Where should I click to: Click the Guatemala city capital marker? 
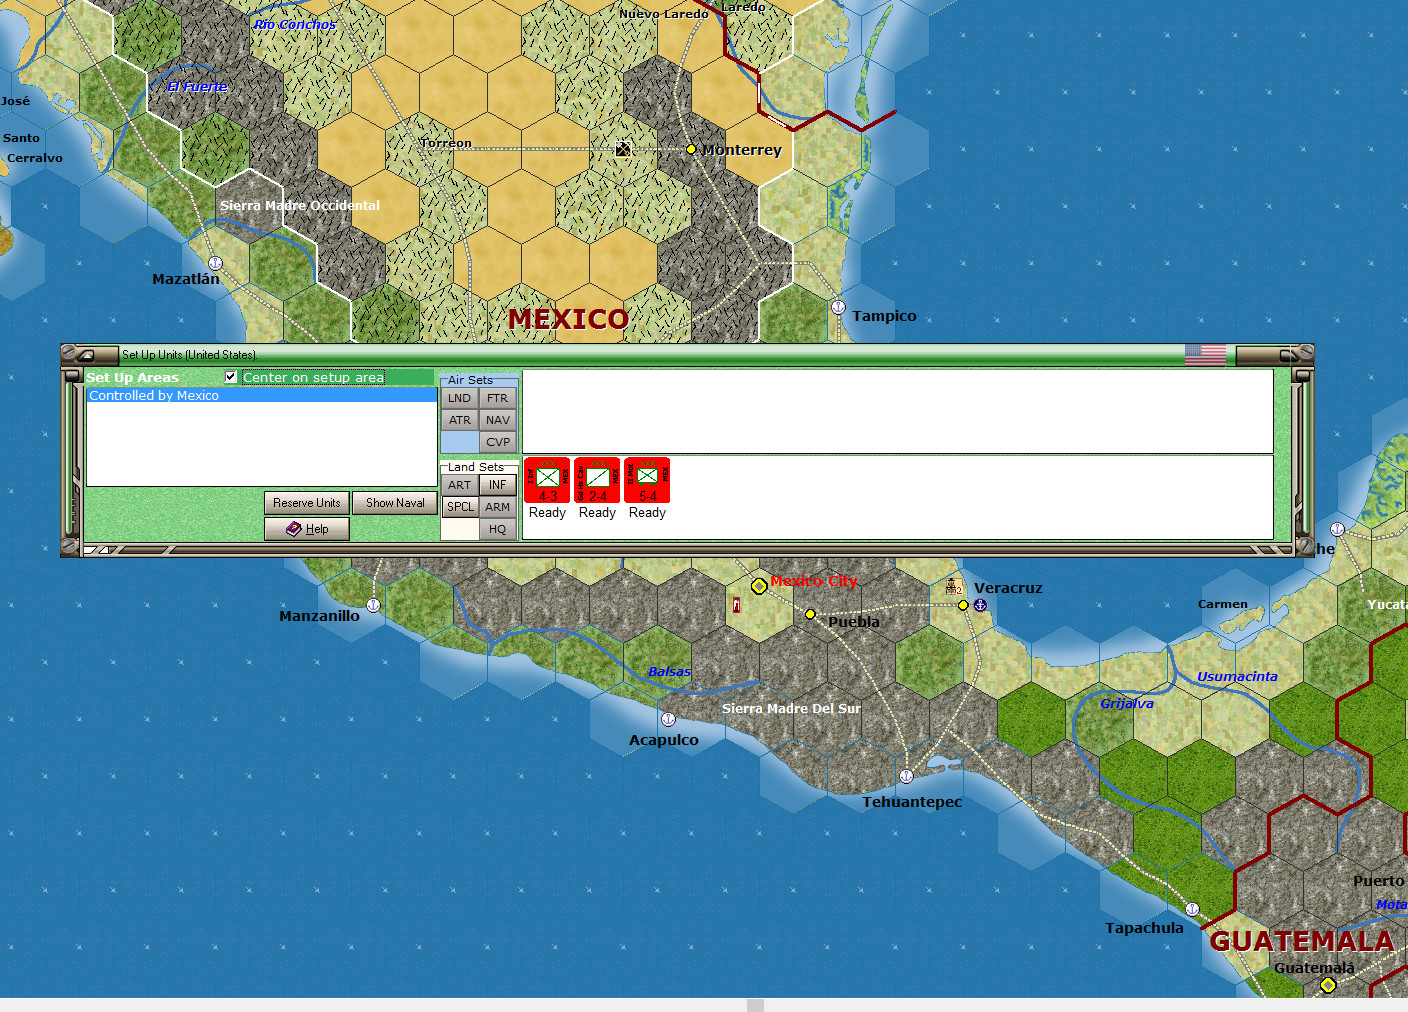(x=1328, y=985)
